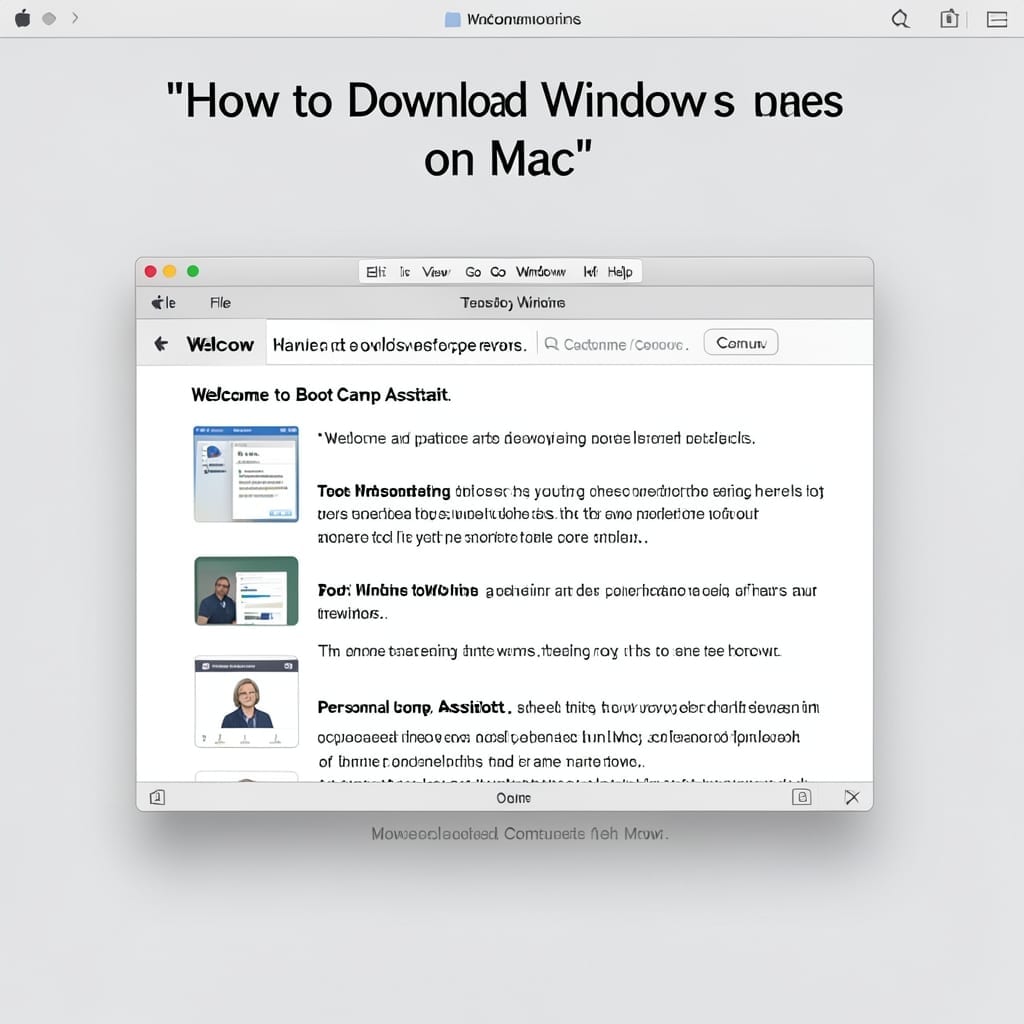Open the Help menu
The image size is (1024, 1024).
point(620,272)
